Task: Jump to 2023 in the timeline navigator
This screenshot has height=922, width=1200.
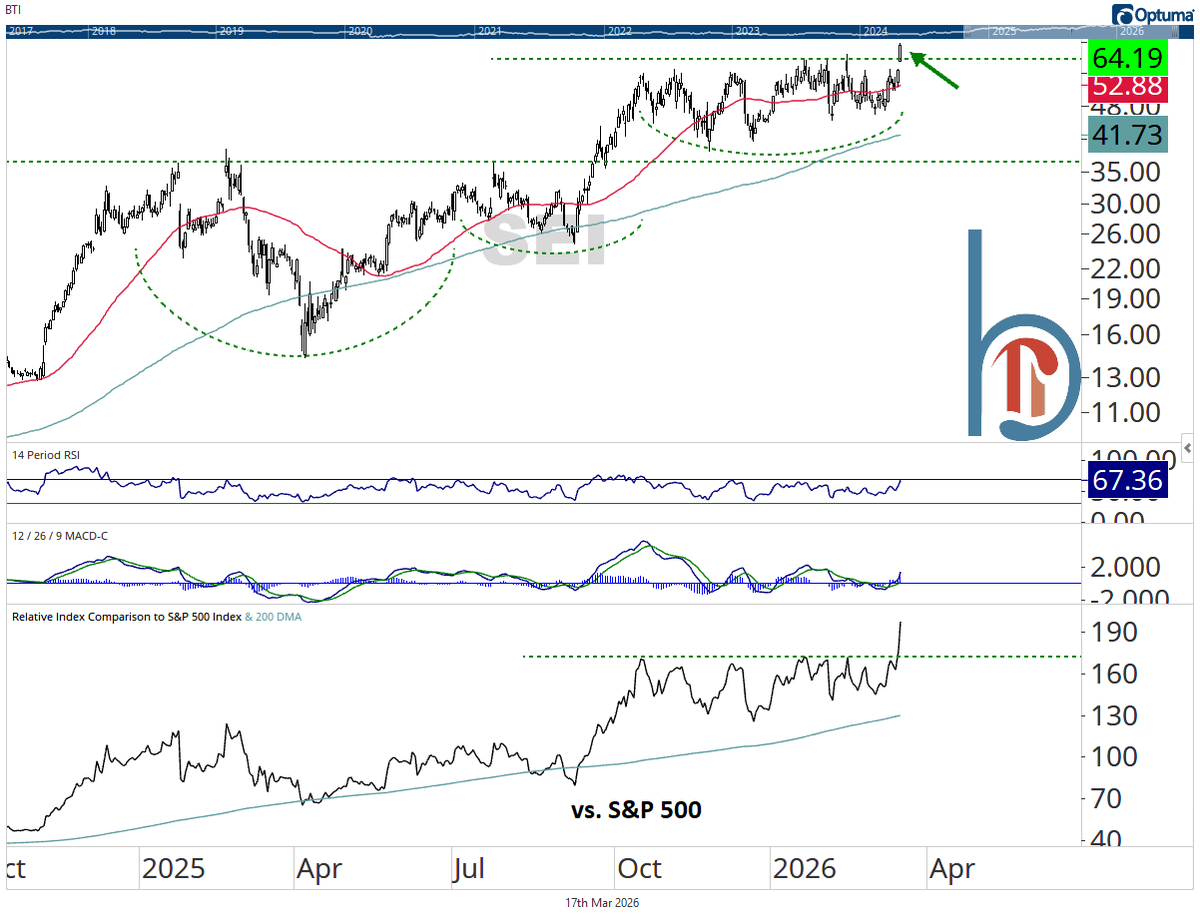Action: (747, 31)
